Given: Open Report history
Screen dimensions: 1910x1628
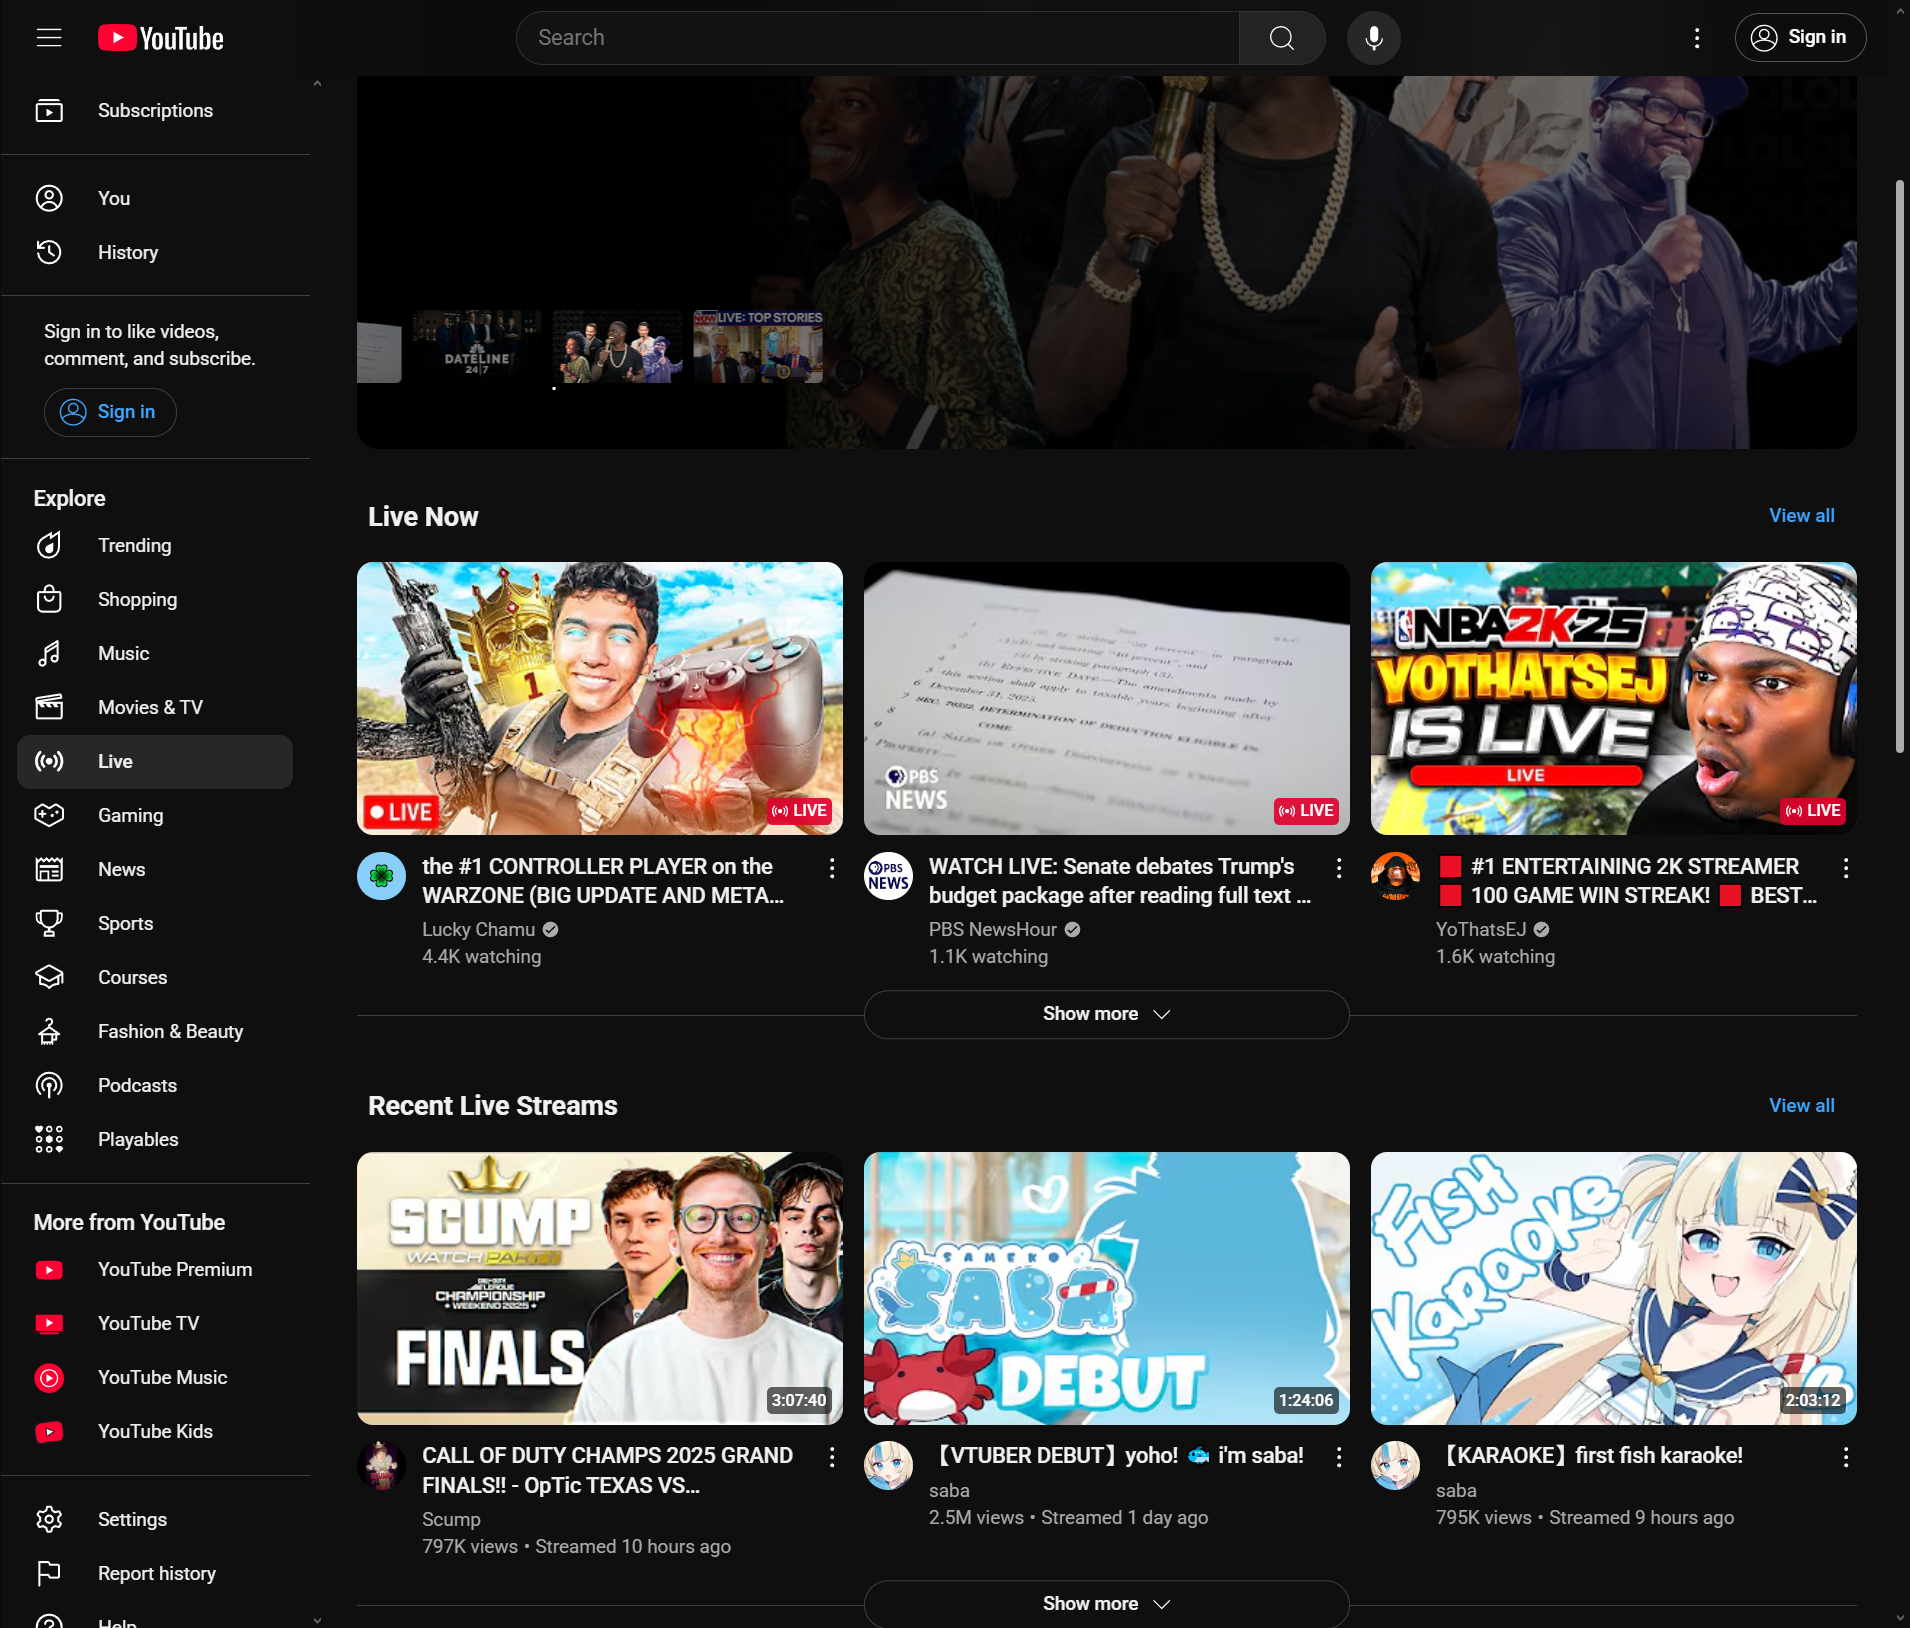Looking at the screenshot, I should [155, 1574].
